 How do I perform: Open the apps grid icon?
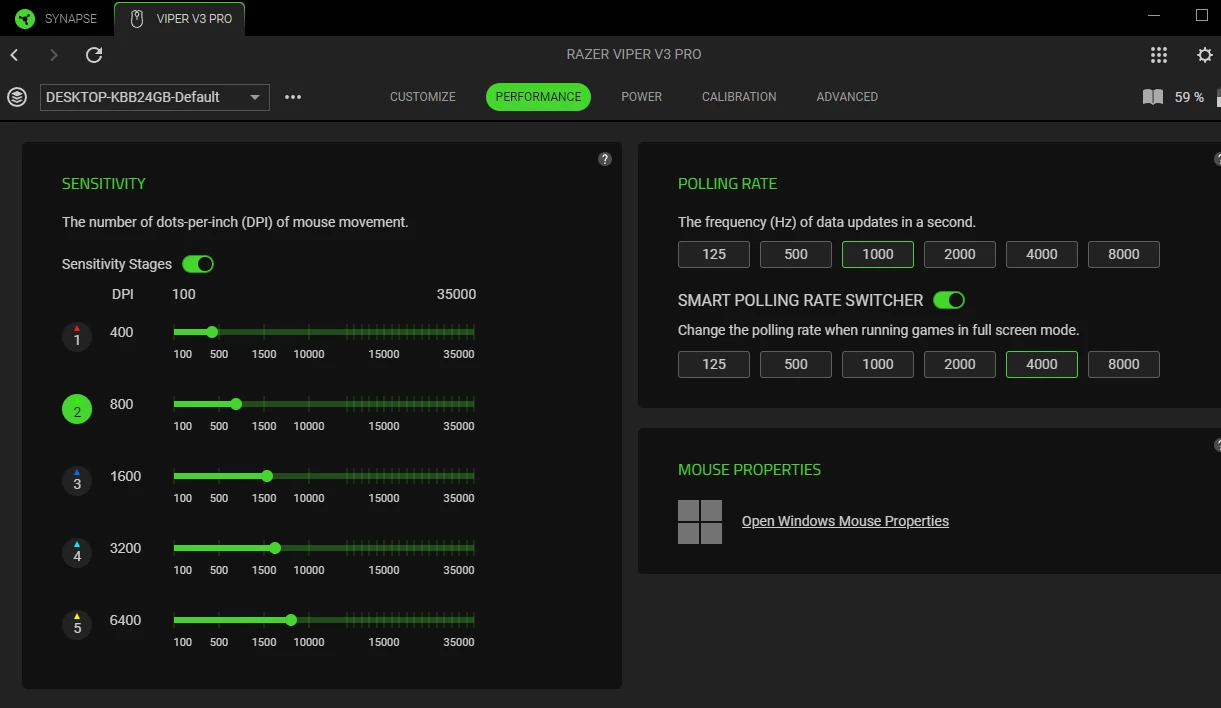click(1159, 55)
